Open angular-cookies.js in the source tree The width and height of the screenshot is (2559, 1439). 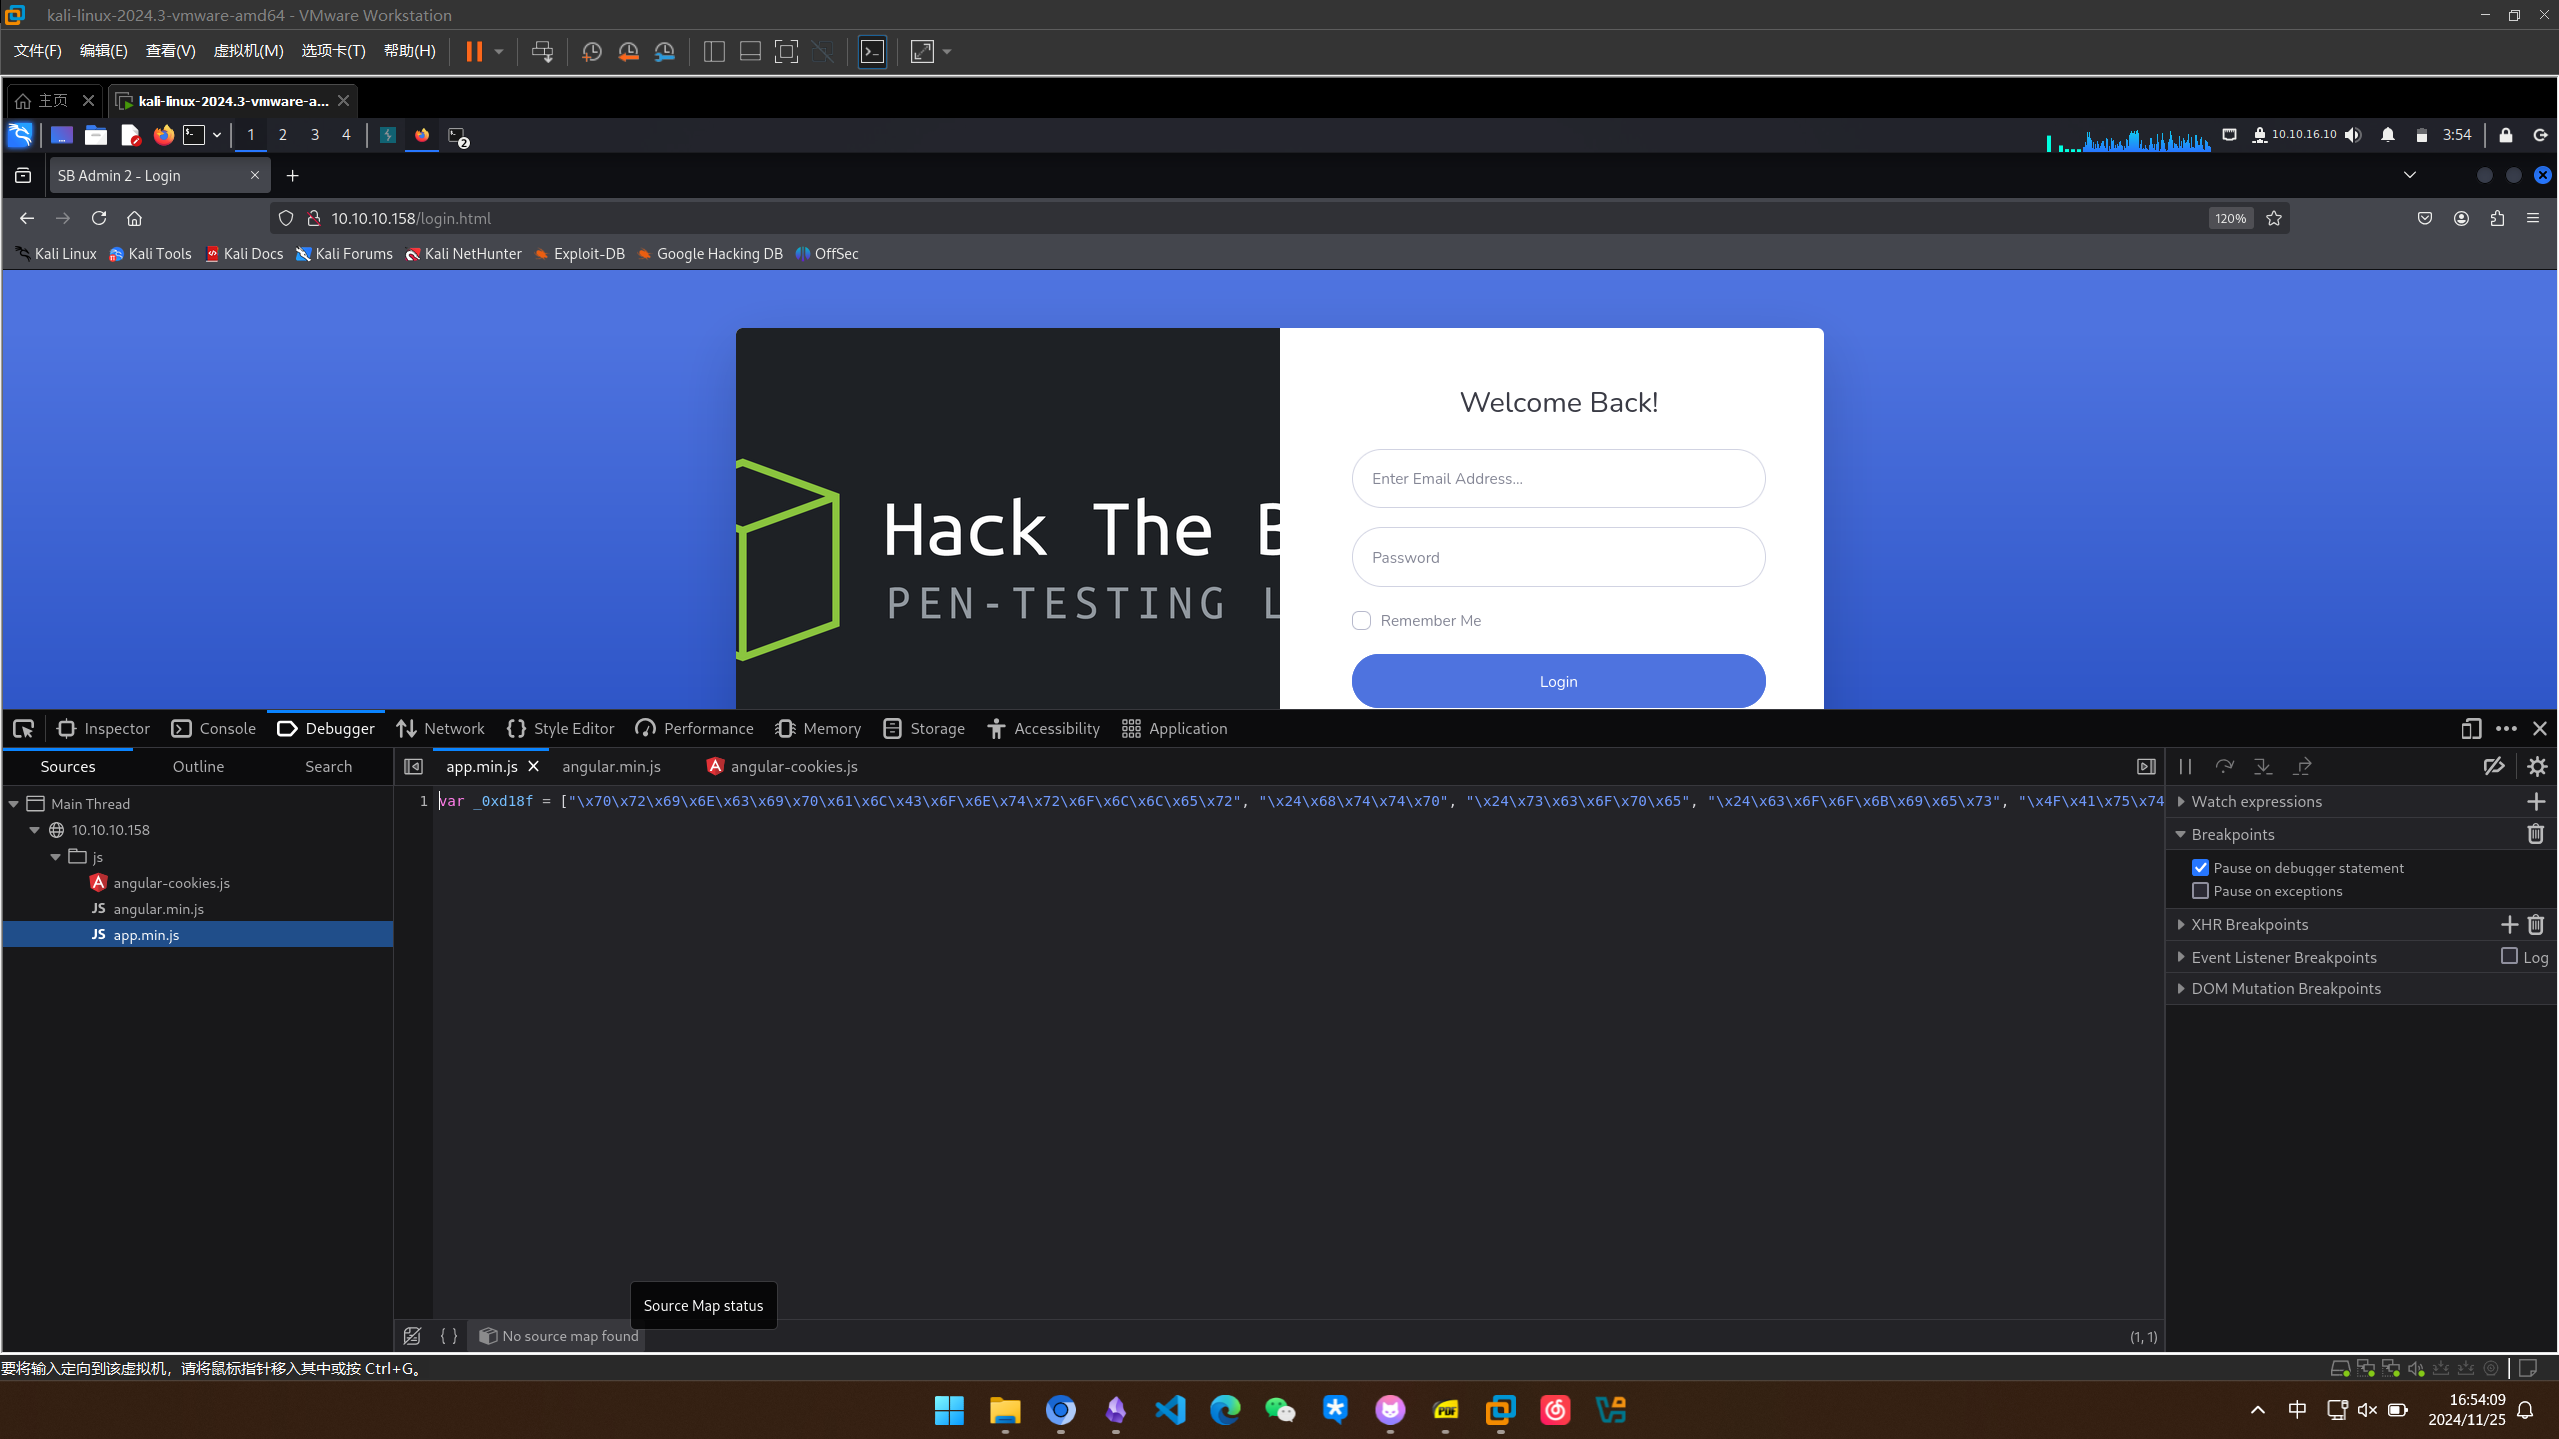click(x=171, y=883)
